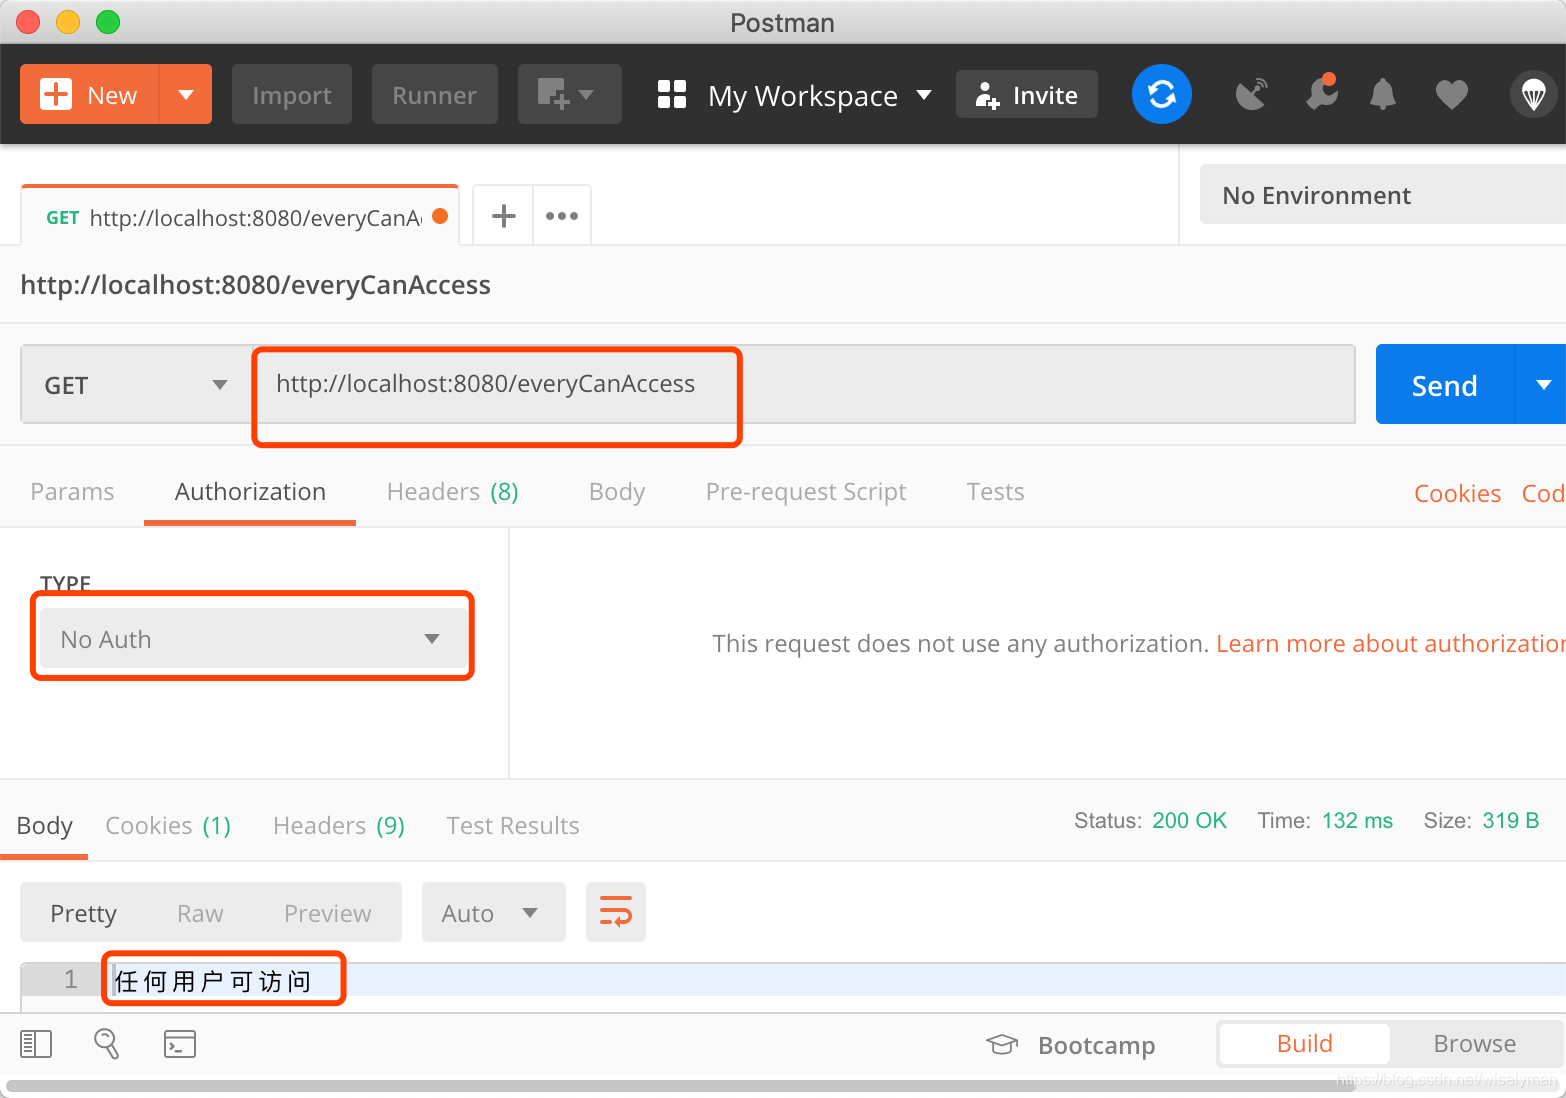Switch to Browse mode
1566x1098 pixels.
(1475, 1044)
